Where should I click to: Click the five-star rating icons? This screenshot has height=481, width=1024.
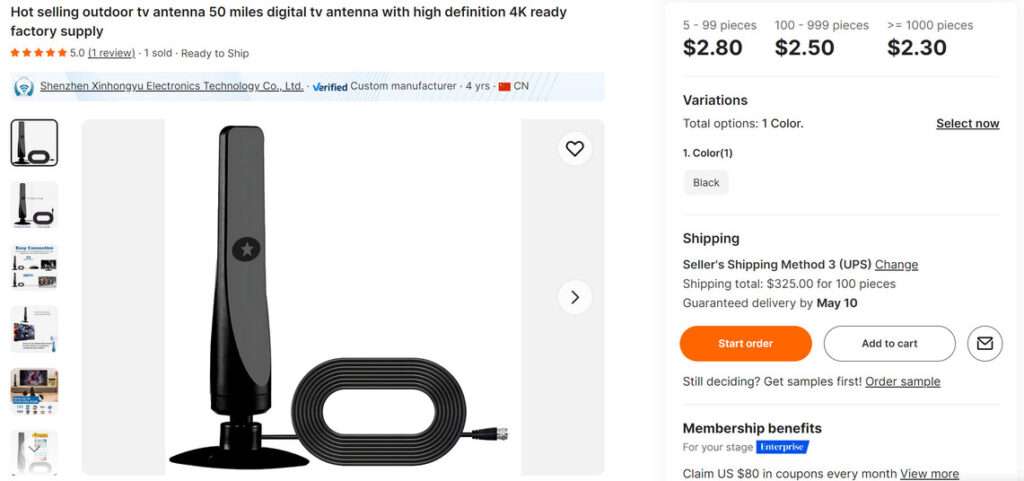pos(38,53)
